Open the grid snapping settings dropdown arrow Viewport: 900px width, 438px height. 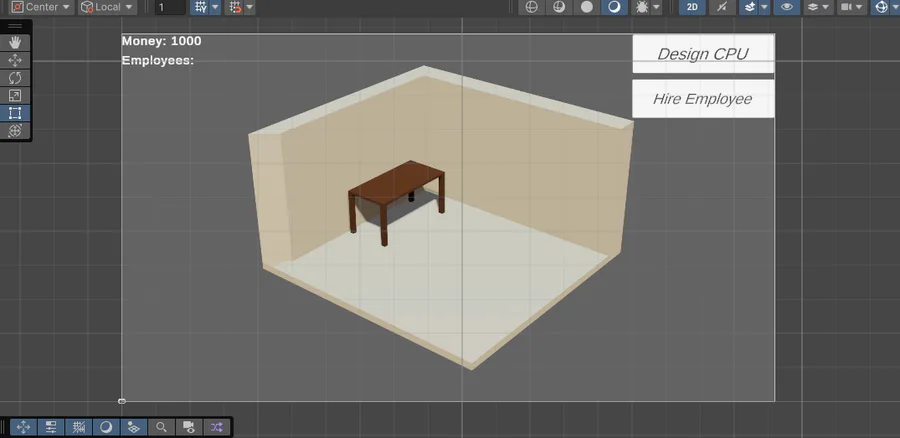(x=250, y=7)
